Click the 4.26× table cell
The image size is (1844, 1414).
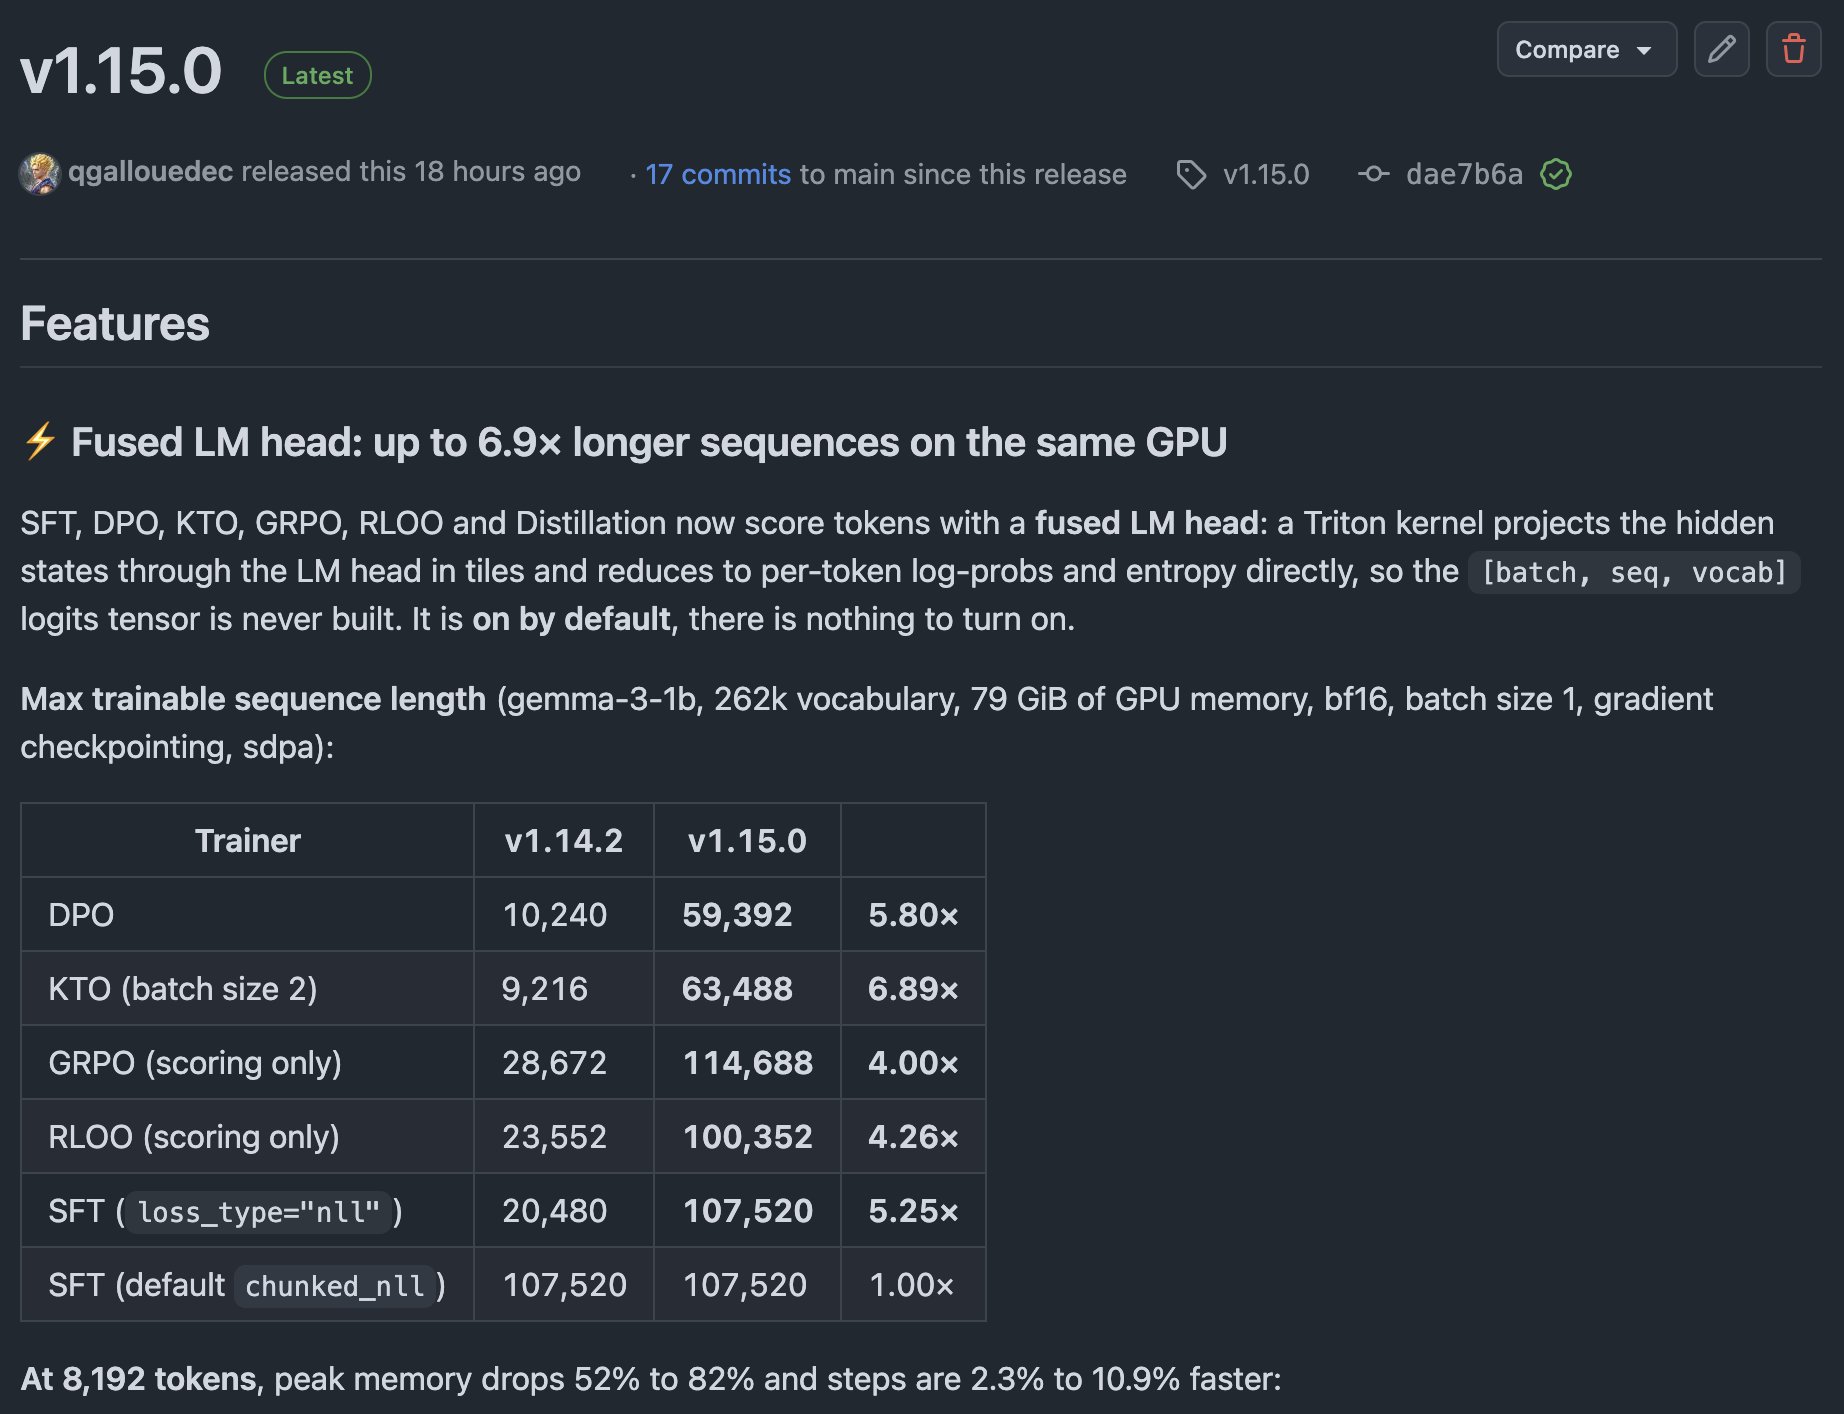913,1137
